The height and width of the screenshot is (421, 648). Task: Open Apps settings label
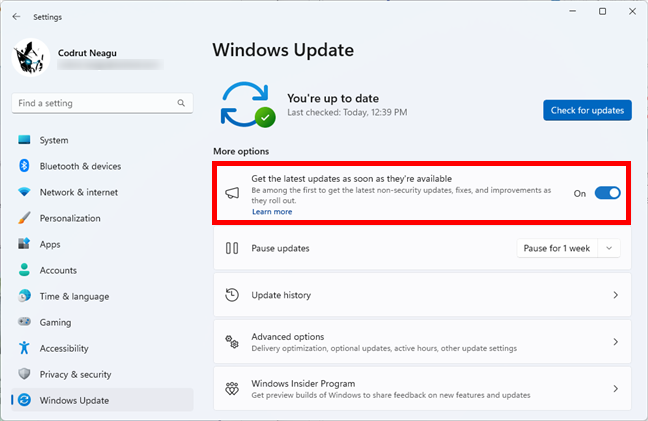click(x=50, y=244)
